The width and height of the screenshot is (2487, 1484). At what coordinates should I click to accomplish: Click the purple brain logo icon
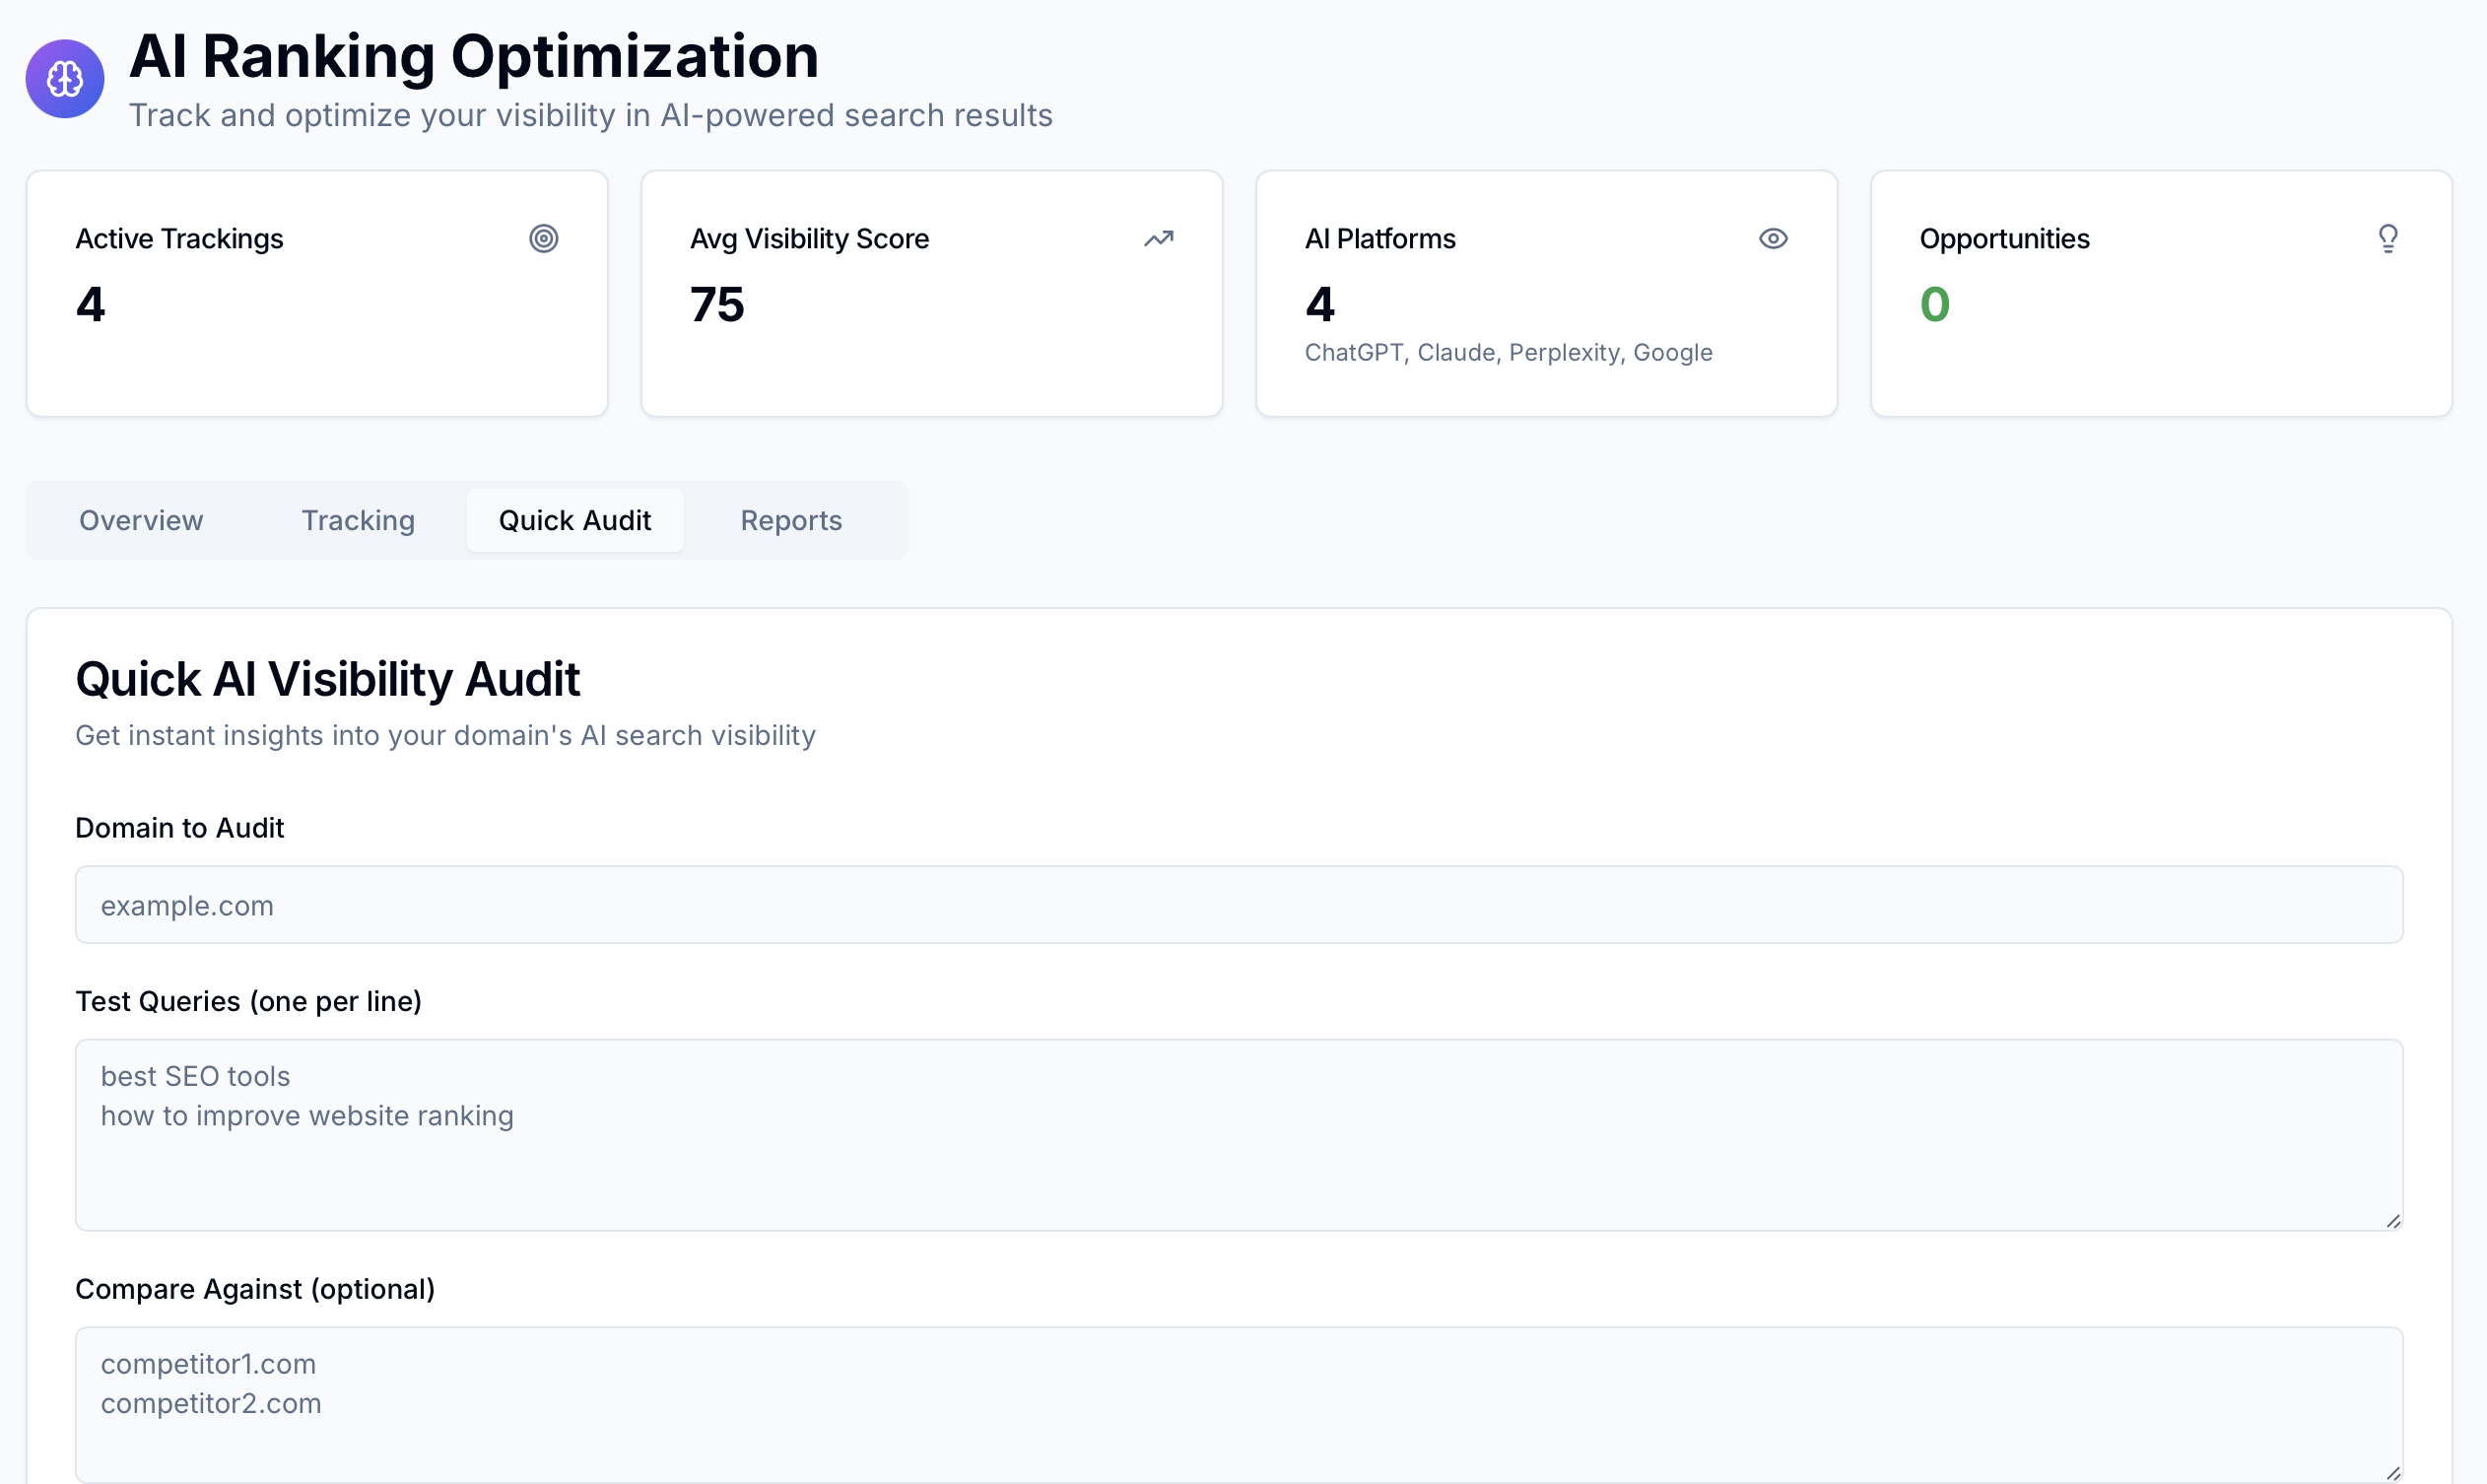pyautogui.click(x=65, y=79)
